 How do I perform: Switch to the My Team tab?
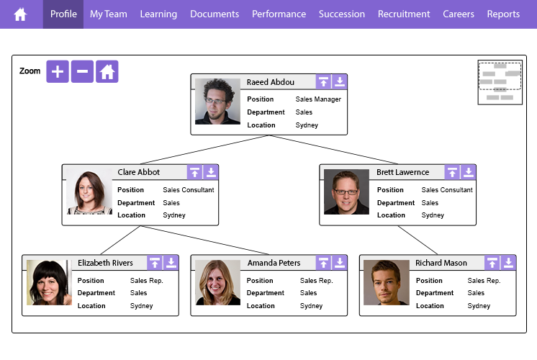[108, 14]
